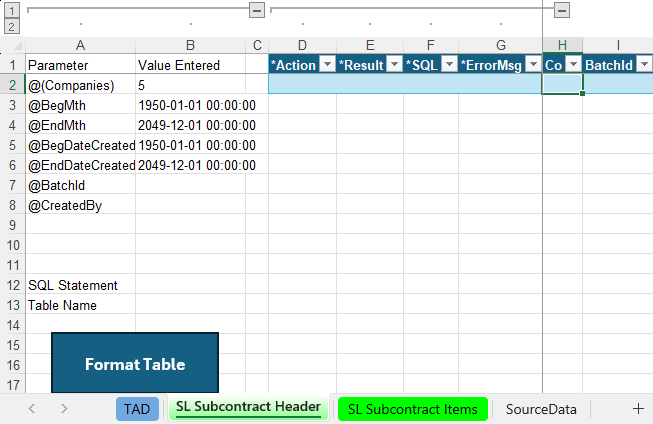Image resolution: width=653 pixels, height=424 pixels.
Task: Select @EndMth value 2049-12-01 00:00:00
Action: pyautogui.click(x=190, y=125)
